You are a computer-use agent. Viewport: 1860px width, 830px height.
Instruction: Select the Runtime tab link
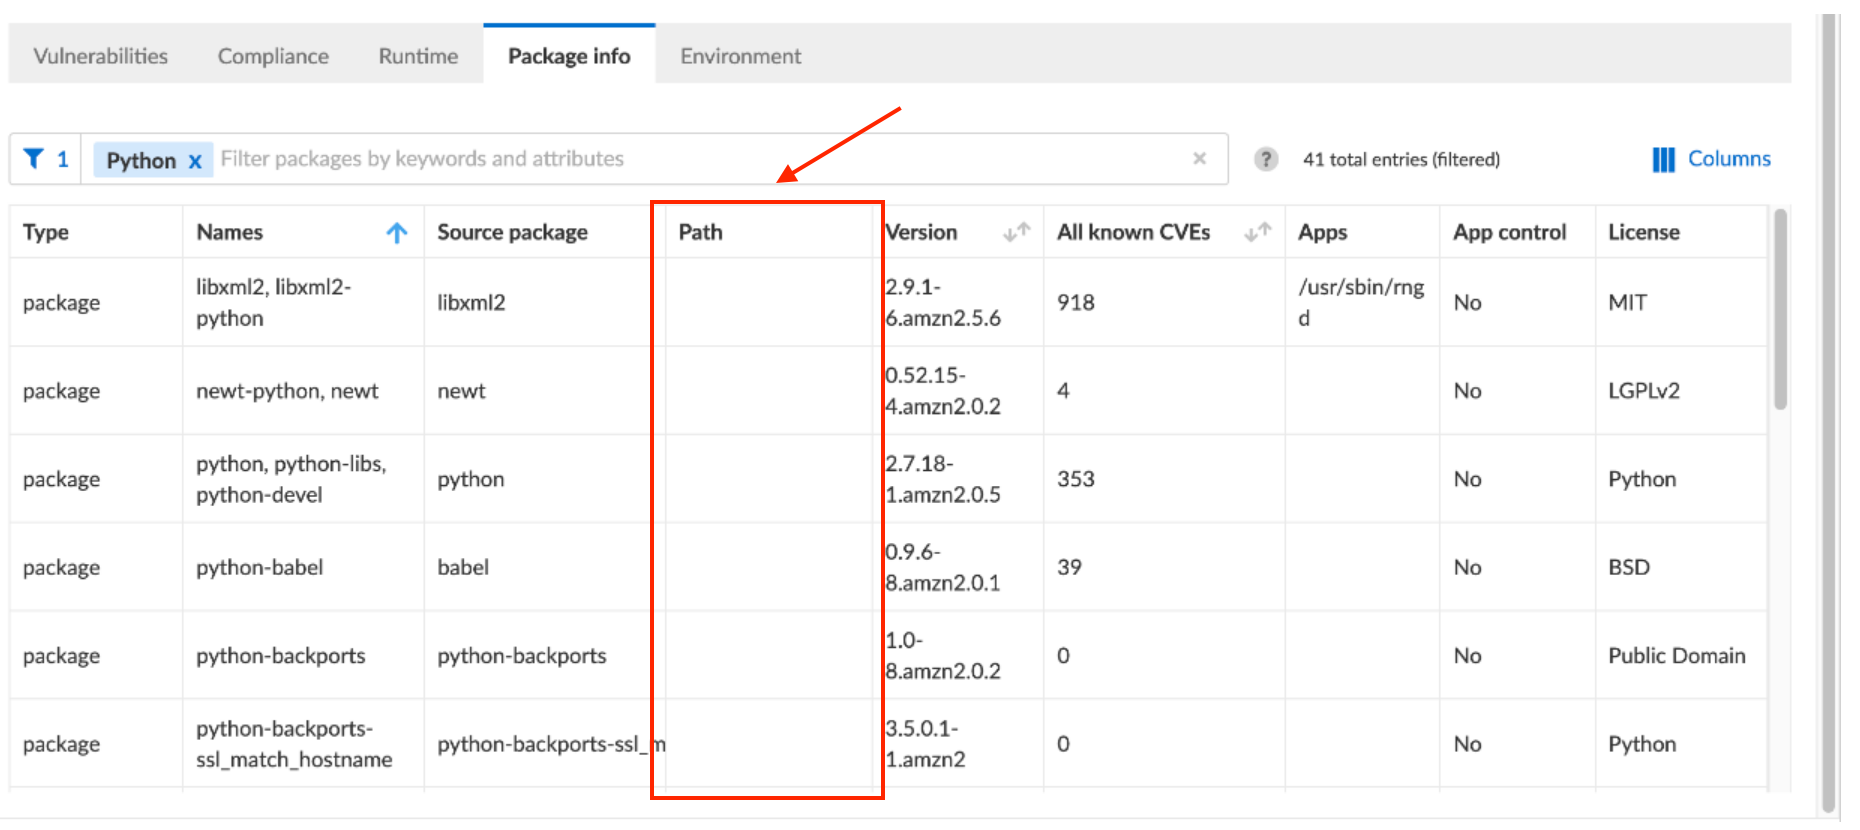pyautogui.click(x=417, y=56)
